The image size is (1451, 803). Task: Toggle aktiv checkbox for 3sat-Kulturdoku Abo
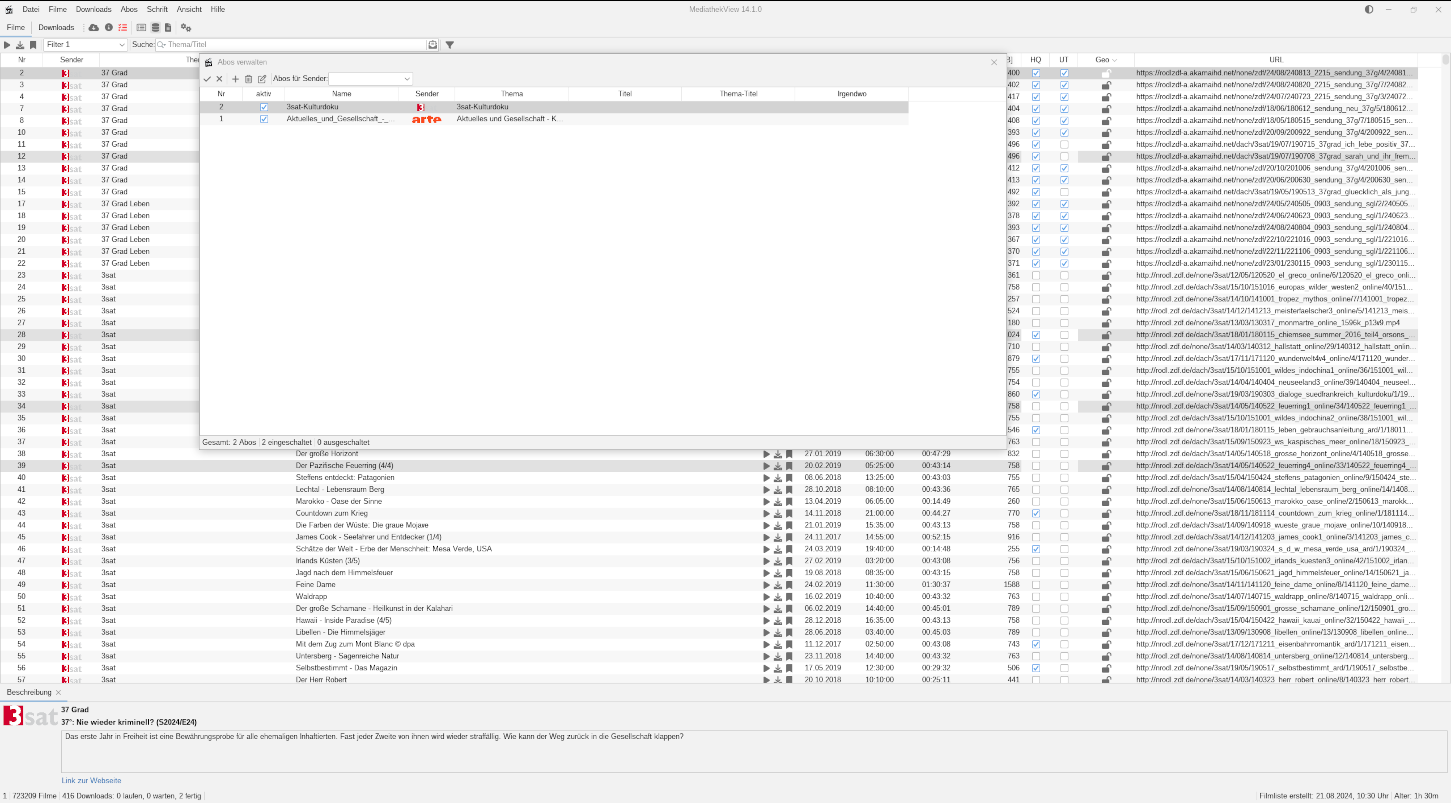[264, 107]
